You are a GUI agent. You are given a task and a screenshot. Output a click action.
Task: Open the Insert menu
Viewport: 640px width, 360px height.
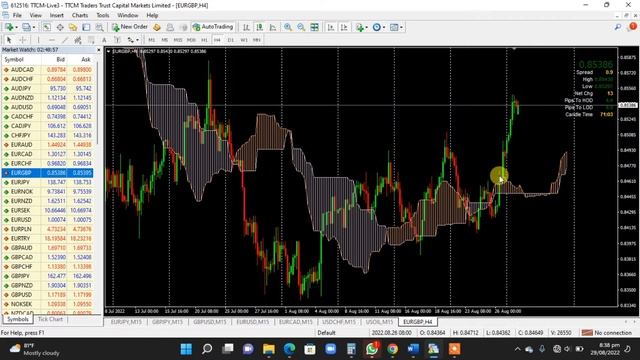click(57, 15)
